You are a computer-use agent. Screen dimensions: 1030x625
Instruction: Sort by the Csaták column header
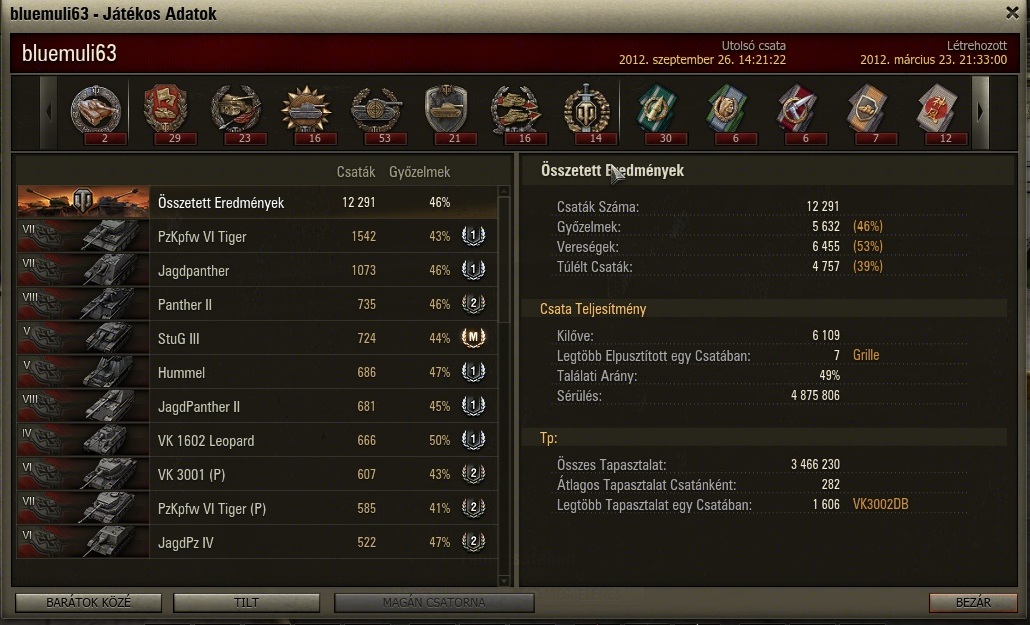(x=355, y=172)
